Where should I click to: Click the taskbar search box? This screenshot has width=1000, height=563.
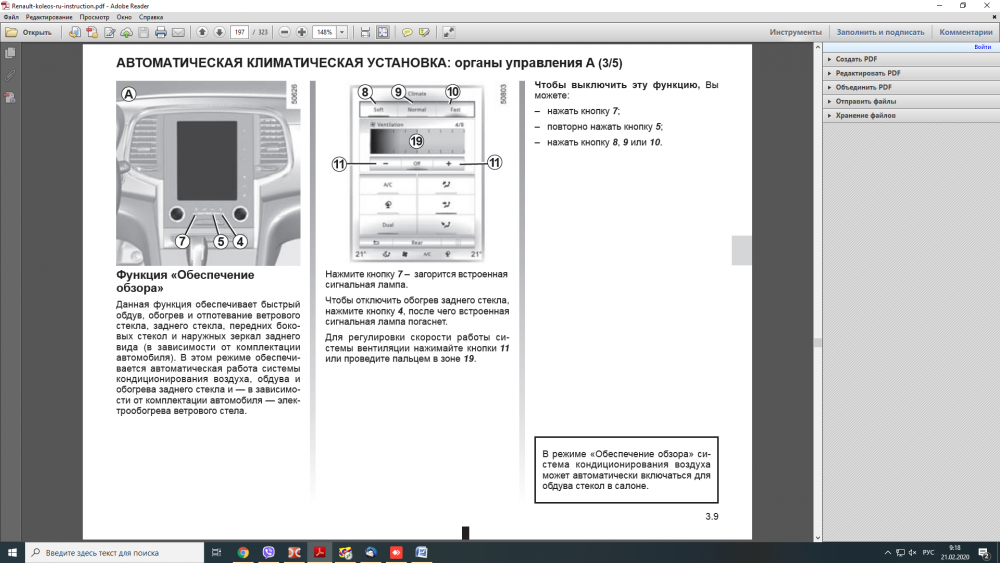click(115, 552)
